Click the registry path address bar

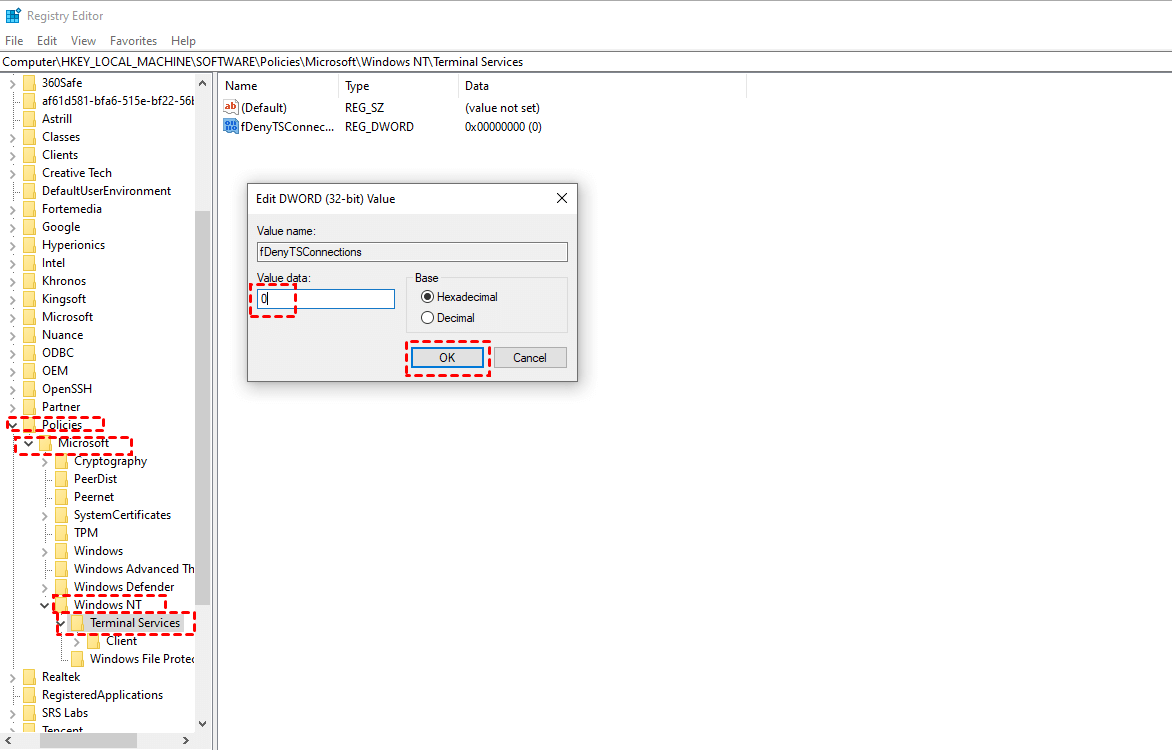pyautogui.click(x=586, y=62)
